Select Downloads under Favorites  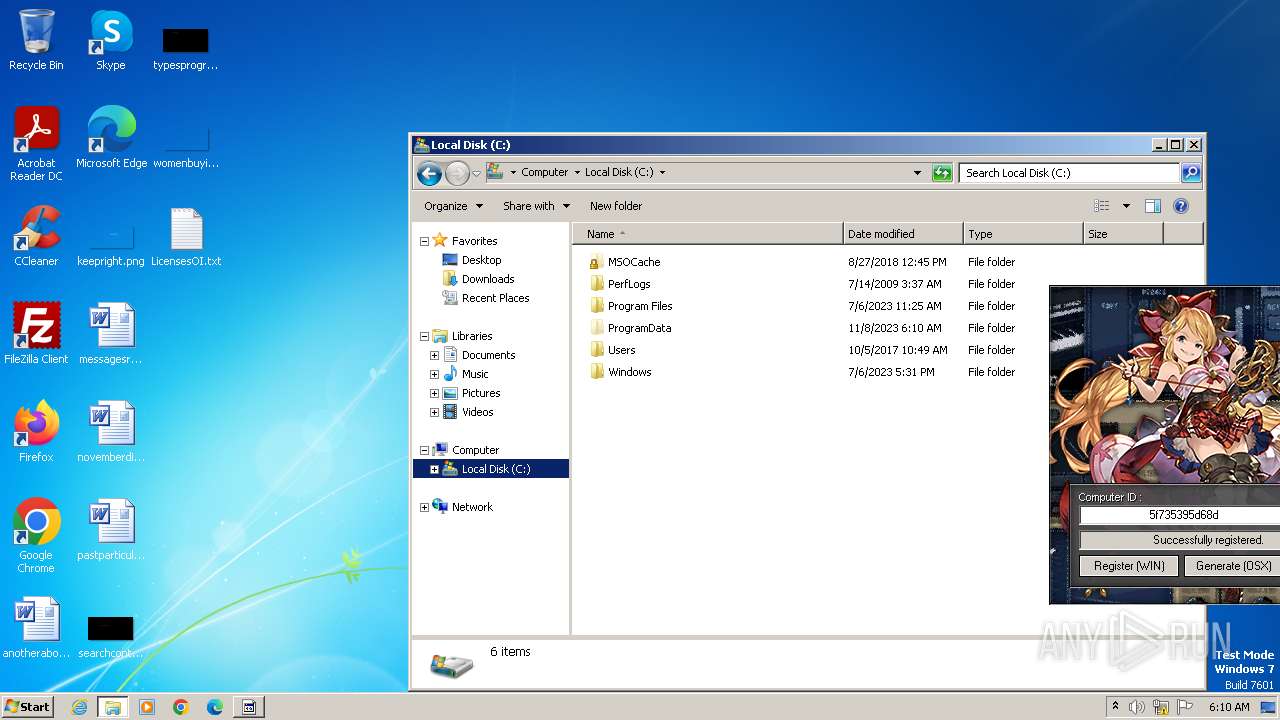pyautogui.click(x=488, y=279)
